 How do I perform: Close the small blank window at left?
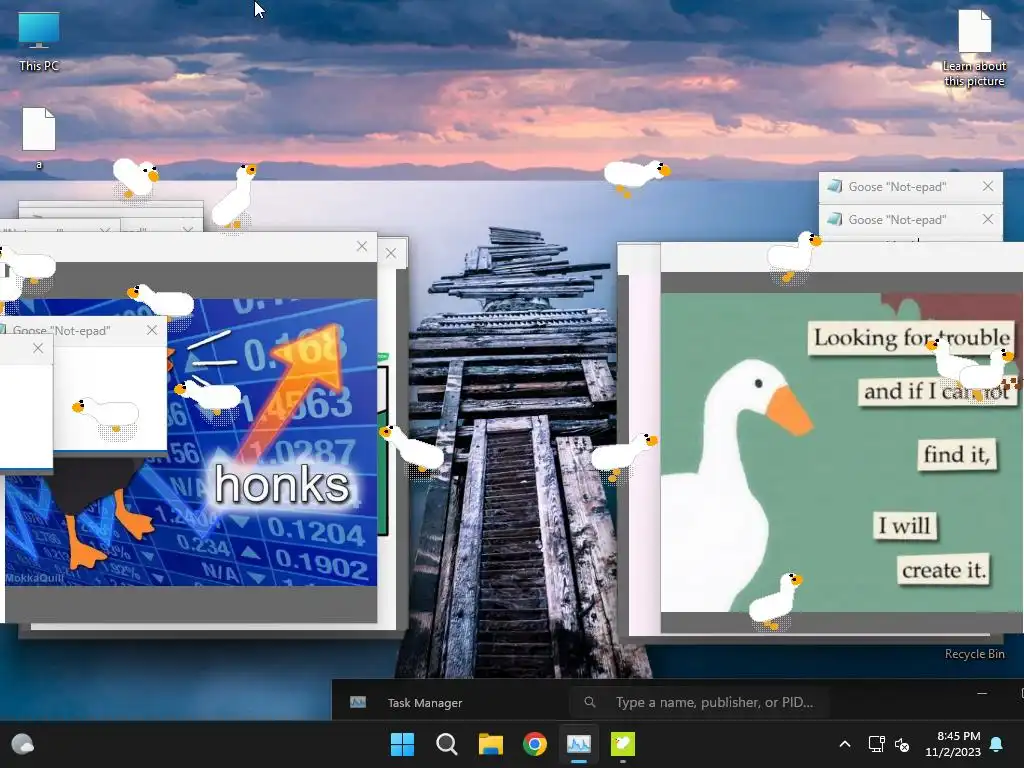tap(38, 348)
